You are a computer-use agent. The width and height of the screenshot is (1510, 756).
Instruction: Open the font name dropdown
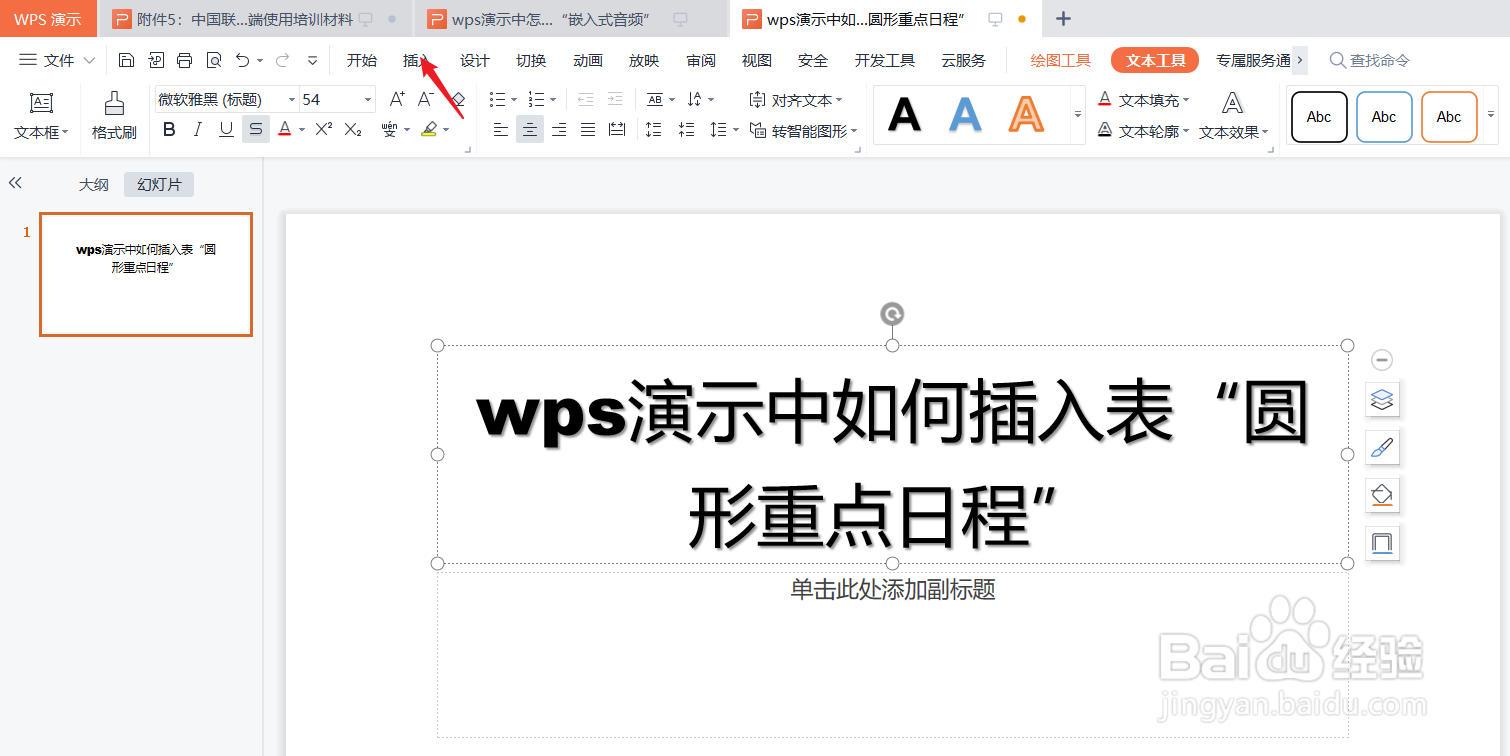(x=292, y=99)
